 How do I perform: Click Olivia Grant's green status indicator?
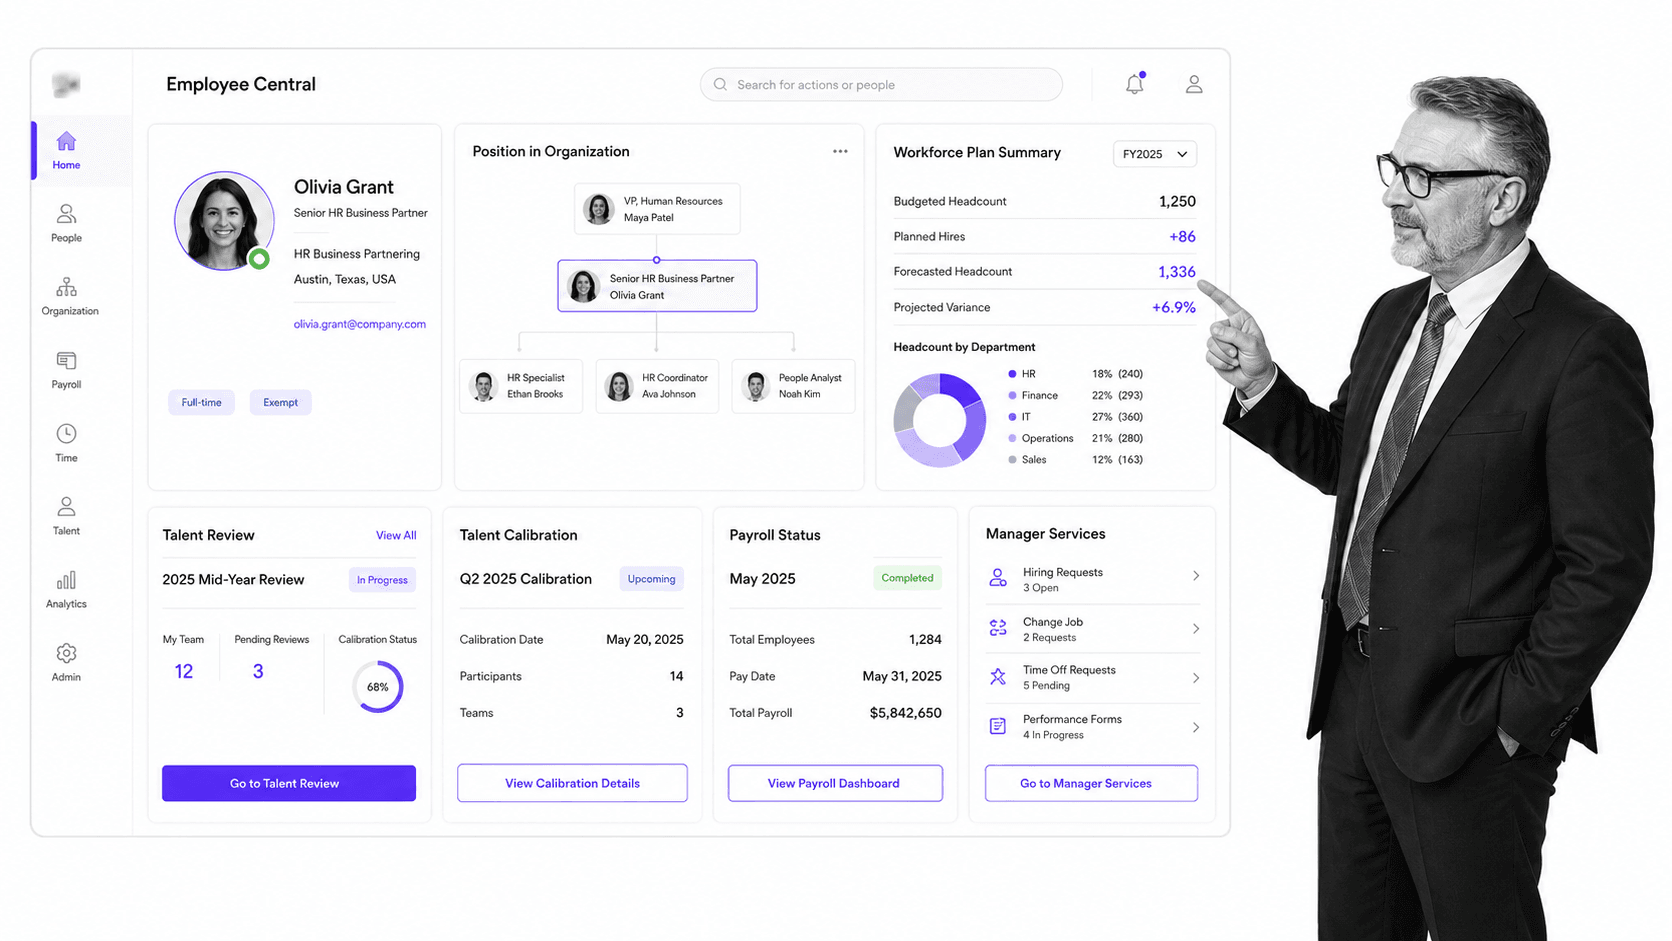click(x=259, y=259)
